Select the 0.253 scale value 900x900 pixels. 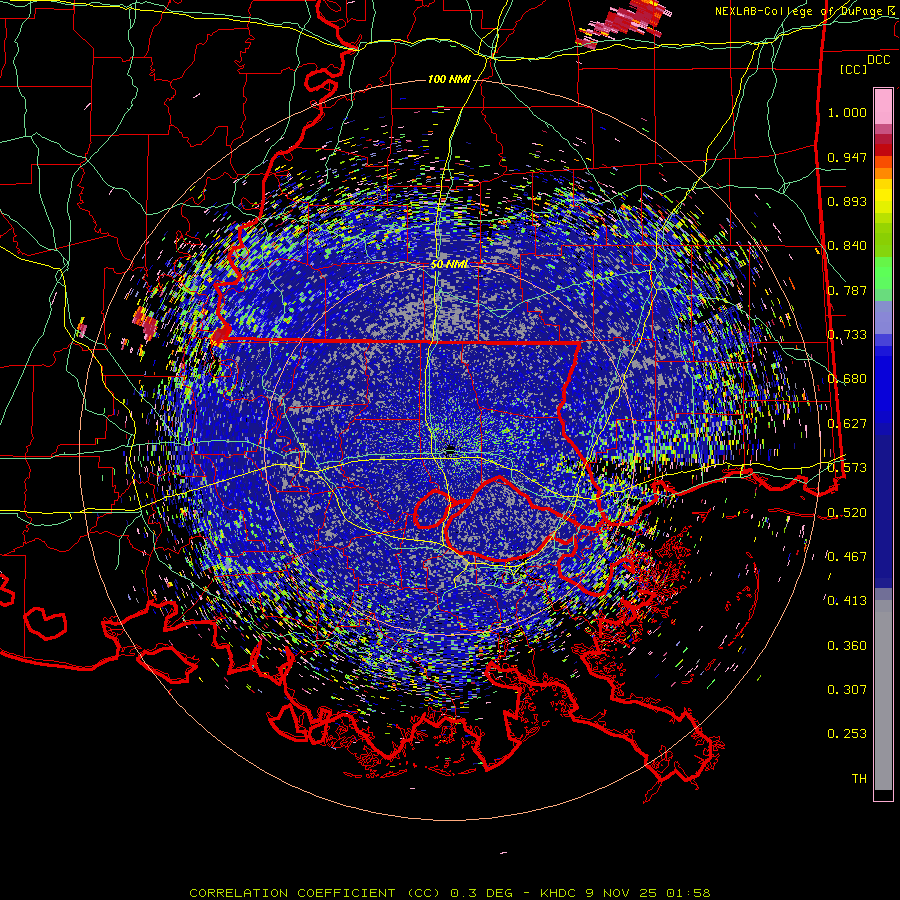point(847,734)
